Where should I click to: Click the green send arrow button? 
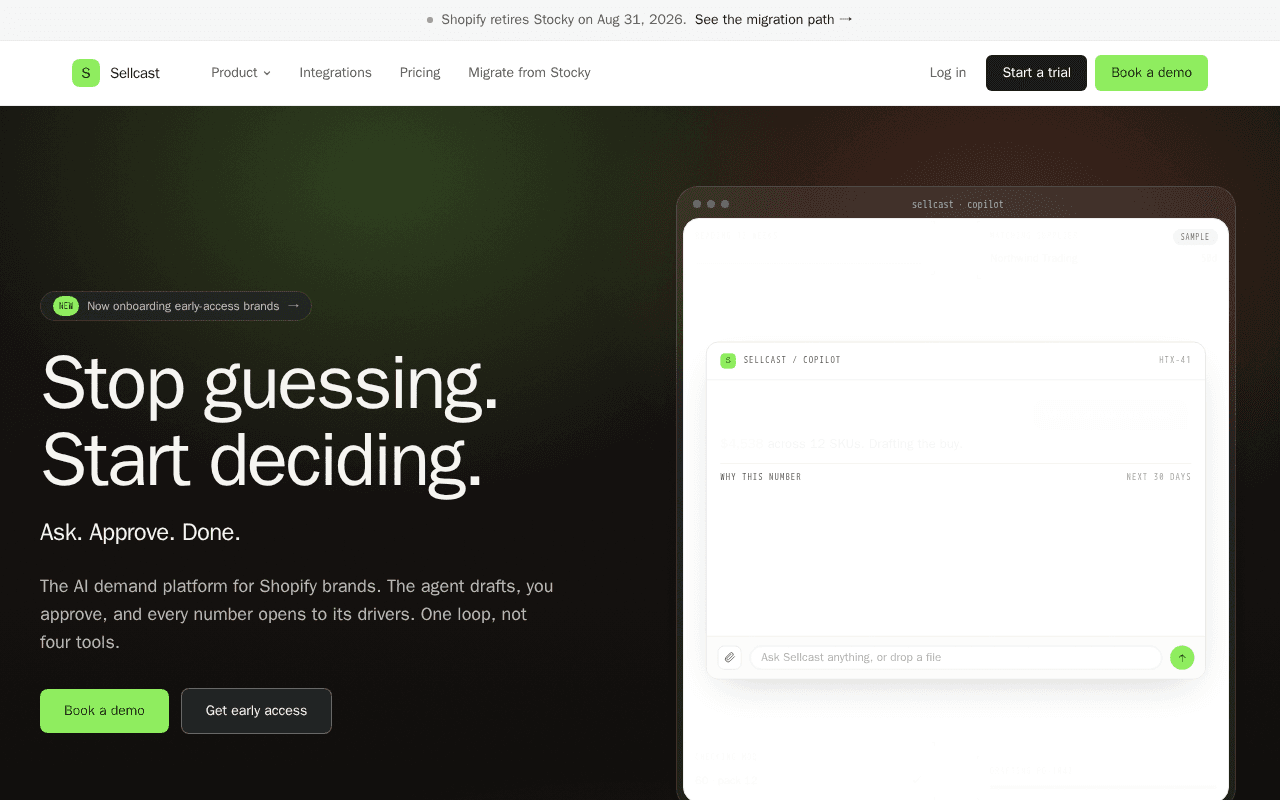pyautogui.click(x=1182, y=657)
